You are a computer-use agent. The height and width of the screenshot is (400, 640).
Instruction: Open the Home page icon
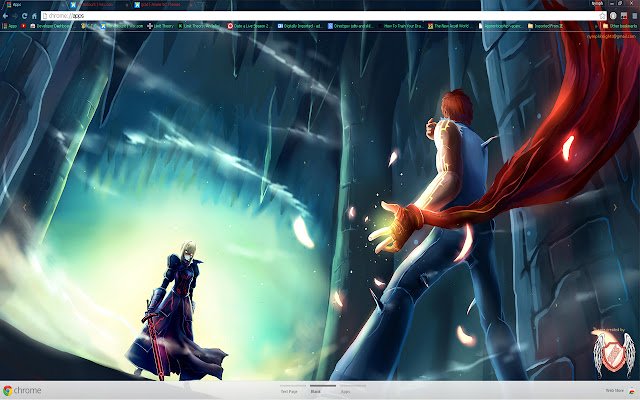[34, 16]
